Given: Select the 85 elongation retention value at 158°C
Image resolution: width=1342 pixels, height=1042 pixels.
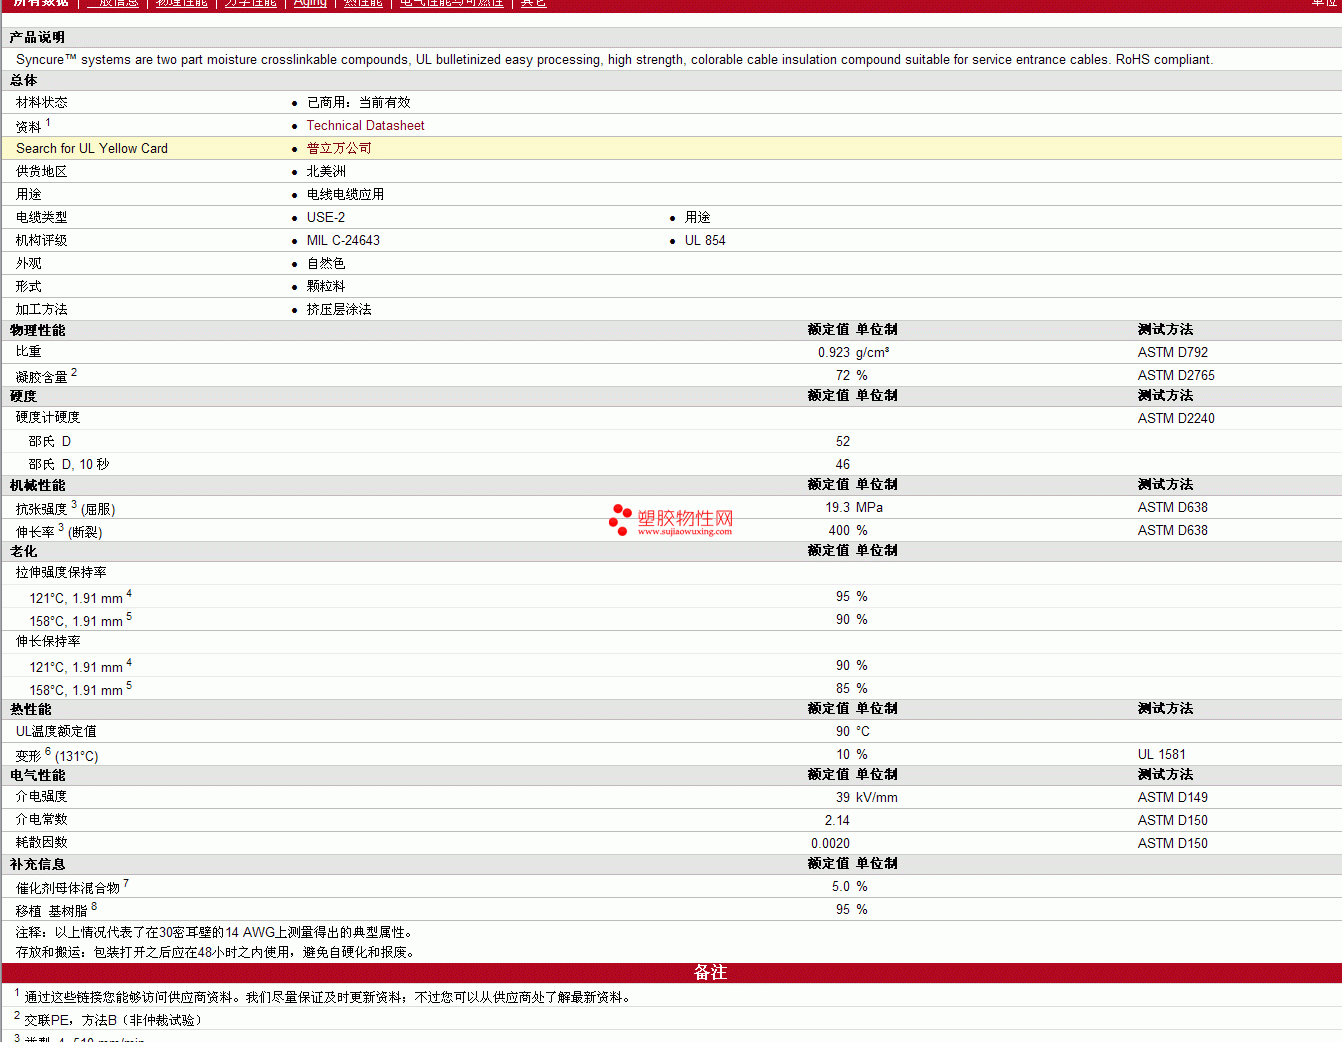Looking at the screenshot, I should 843,689.
